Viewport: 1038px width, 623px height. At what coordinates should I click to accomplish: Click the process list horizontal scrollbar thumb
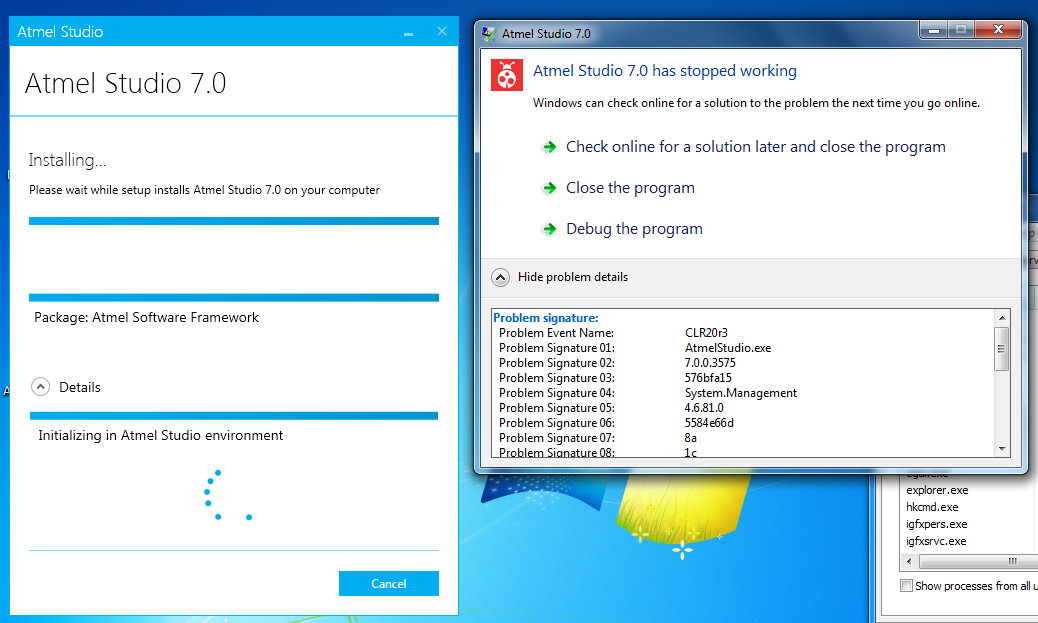(x=980, y=561)
